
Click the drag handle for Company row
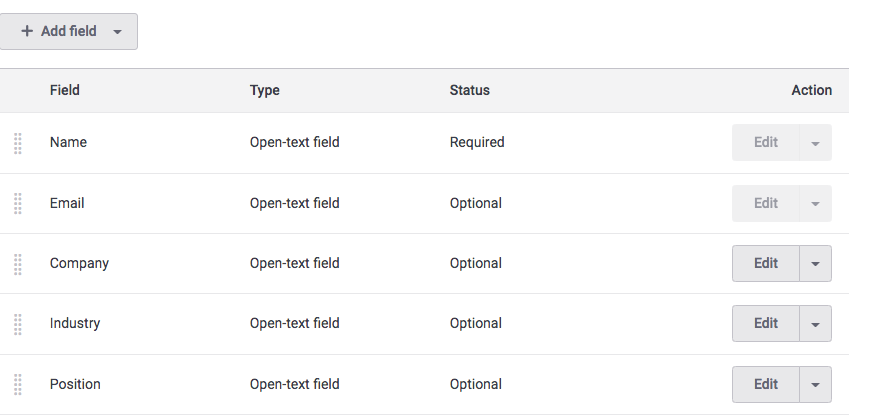[18, 264]
